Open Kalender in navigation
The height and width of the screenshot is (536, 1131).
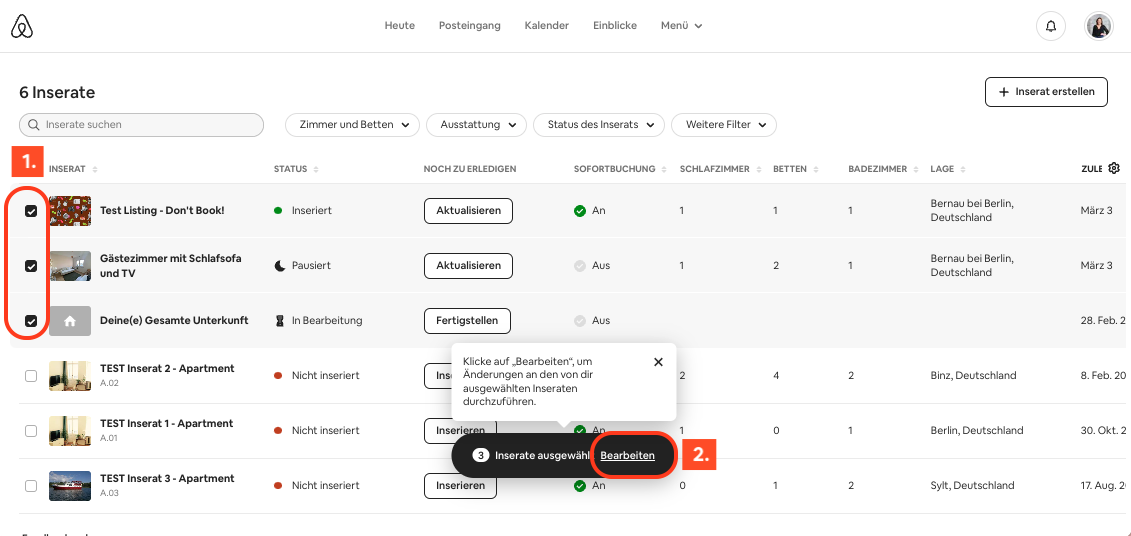pos(547,25)
